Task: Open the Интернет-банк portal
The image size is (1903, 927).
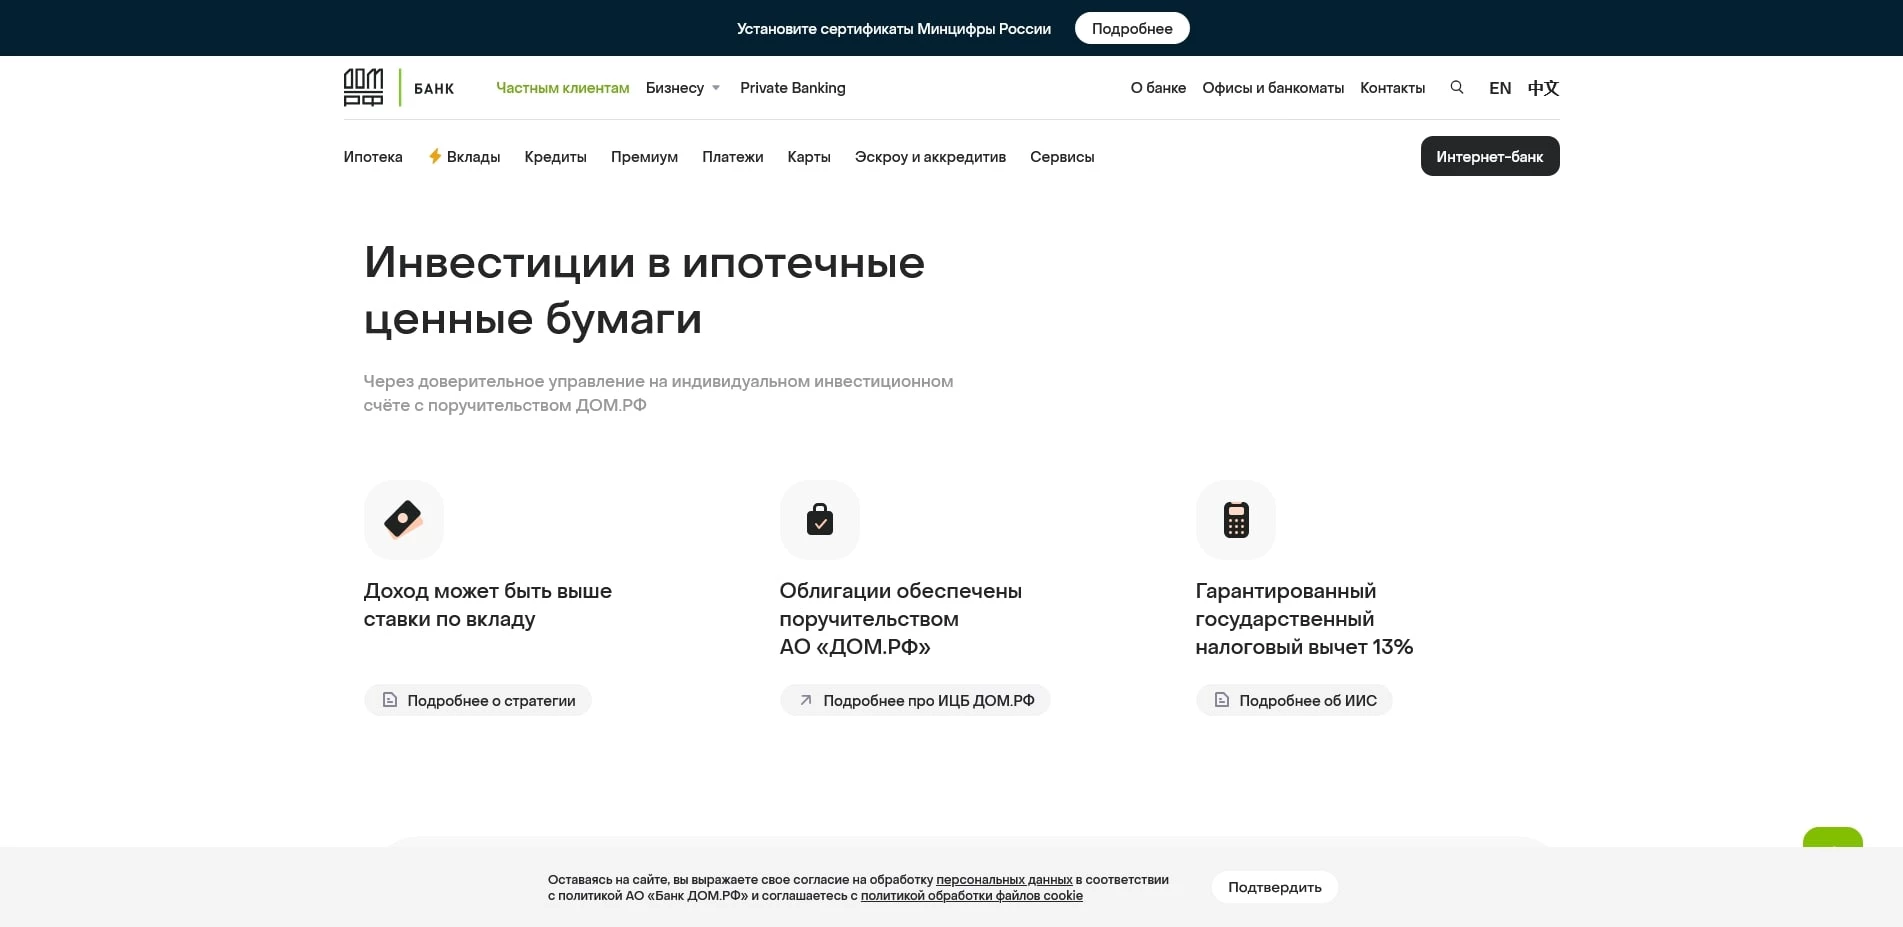Action: tap(1489, 156)
